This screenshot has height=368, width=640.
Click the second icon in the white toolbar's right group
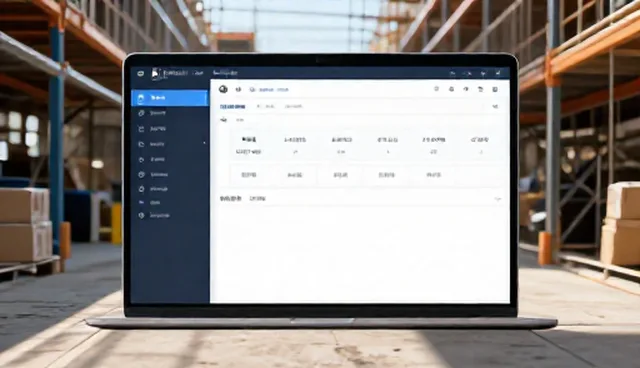(451, 89)
